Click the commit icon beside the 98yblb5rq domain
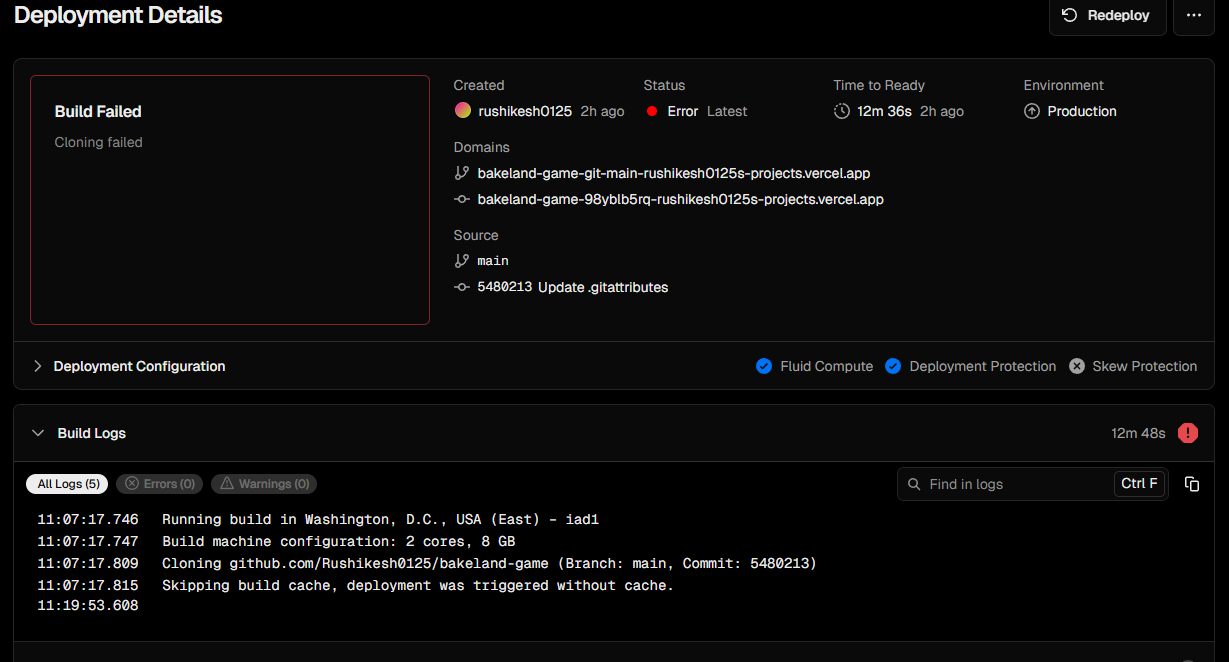The width and height of the screenshot is (1229, 662). click(x=462, y=199)
